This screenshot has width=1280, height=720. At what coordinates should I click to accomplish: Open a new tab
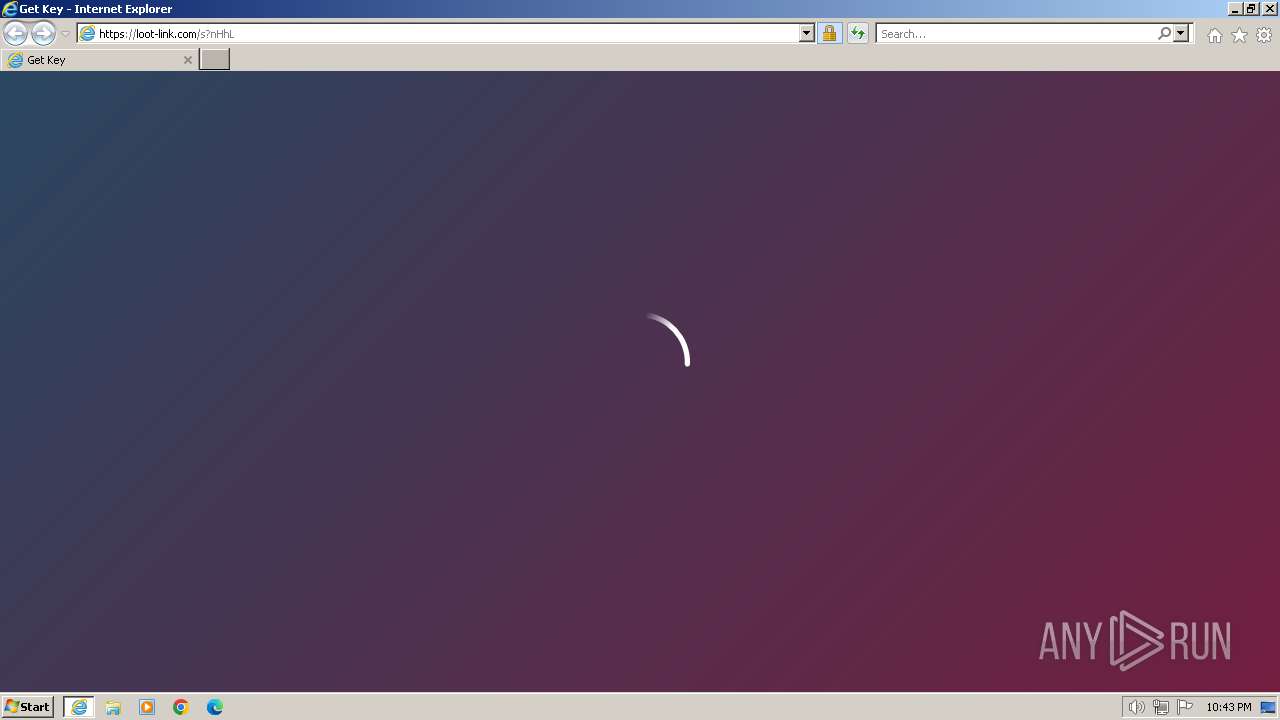pos(215,60)
